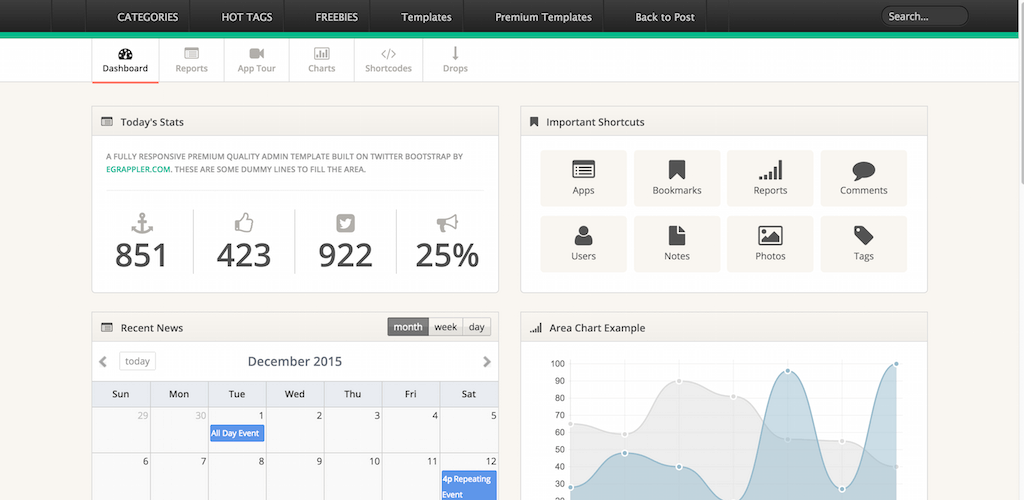Open the Reports signal-bars shortcut

pyautogui.click(x=770, y=178)
